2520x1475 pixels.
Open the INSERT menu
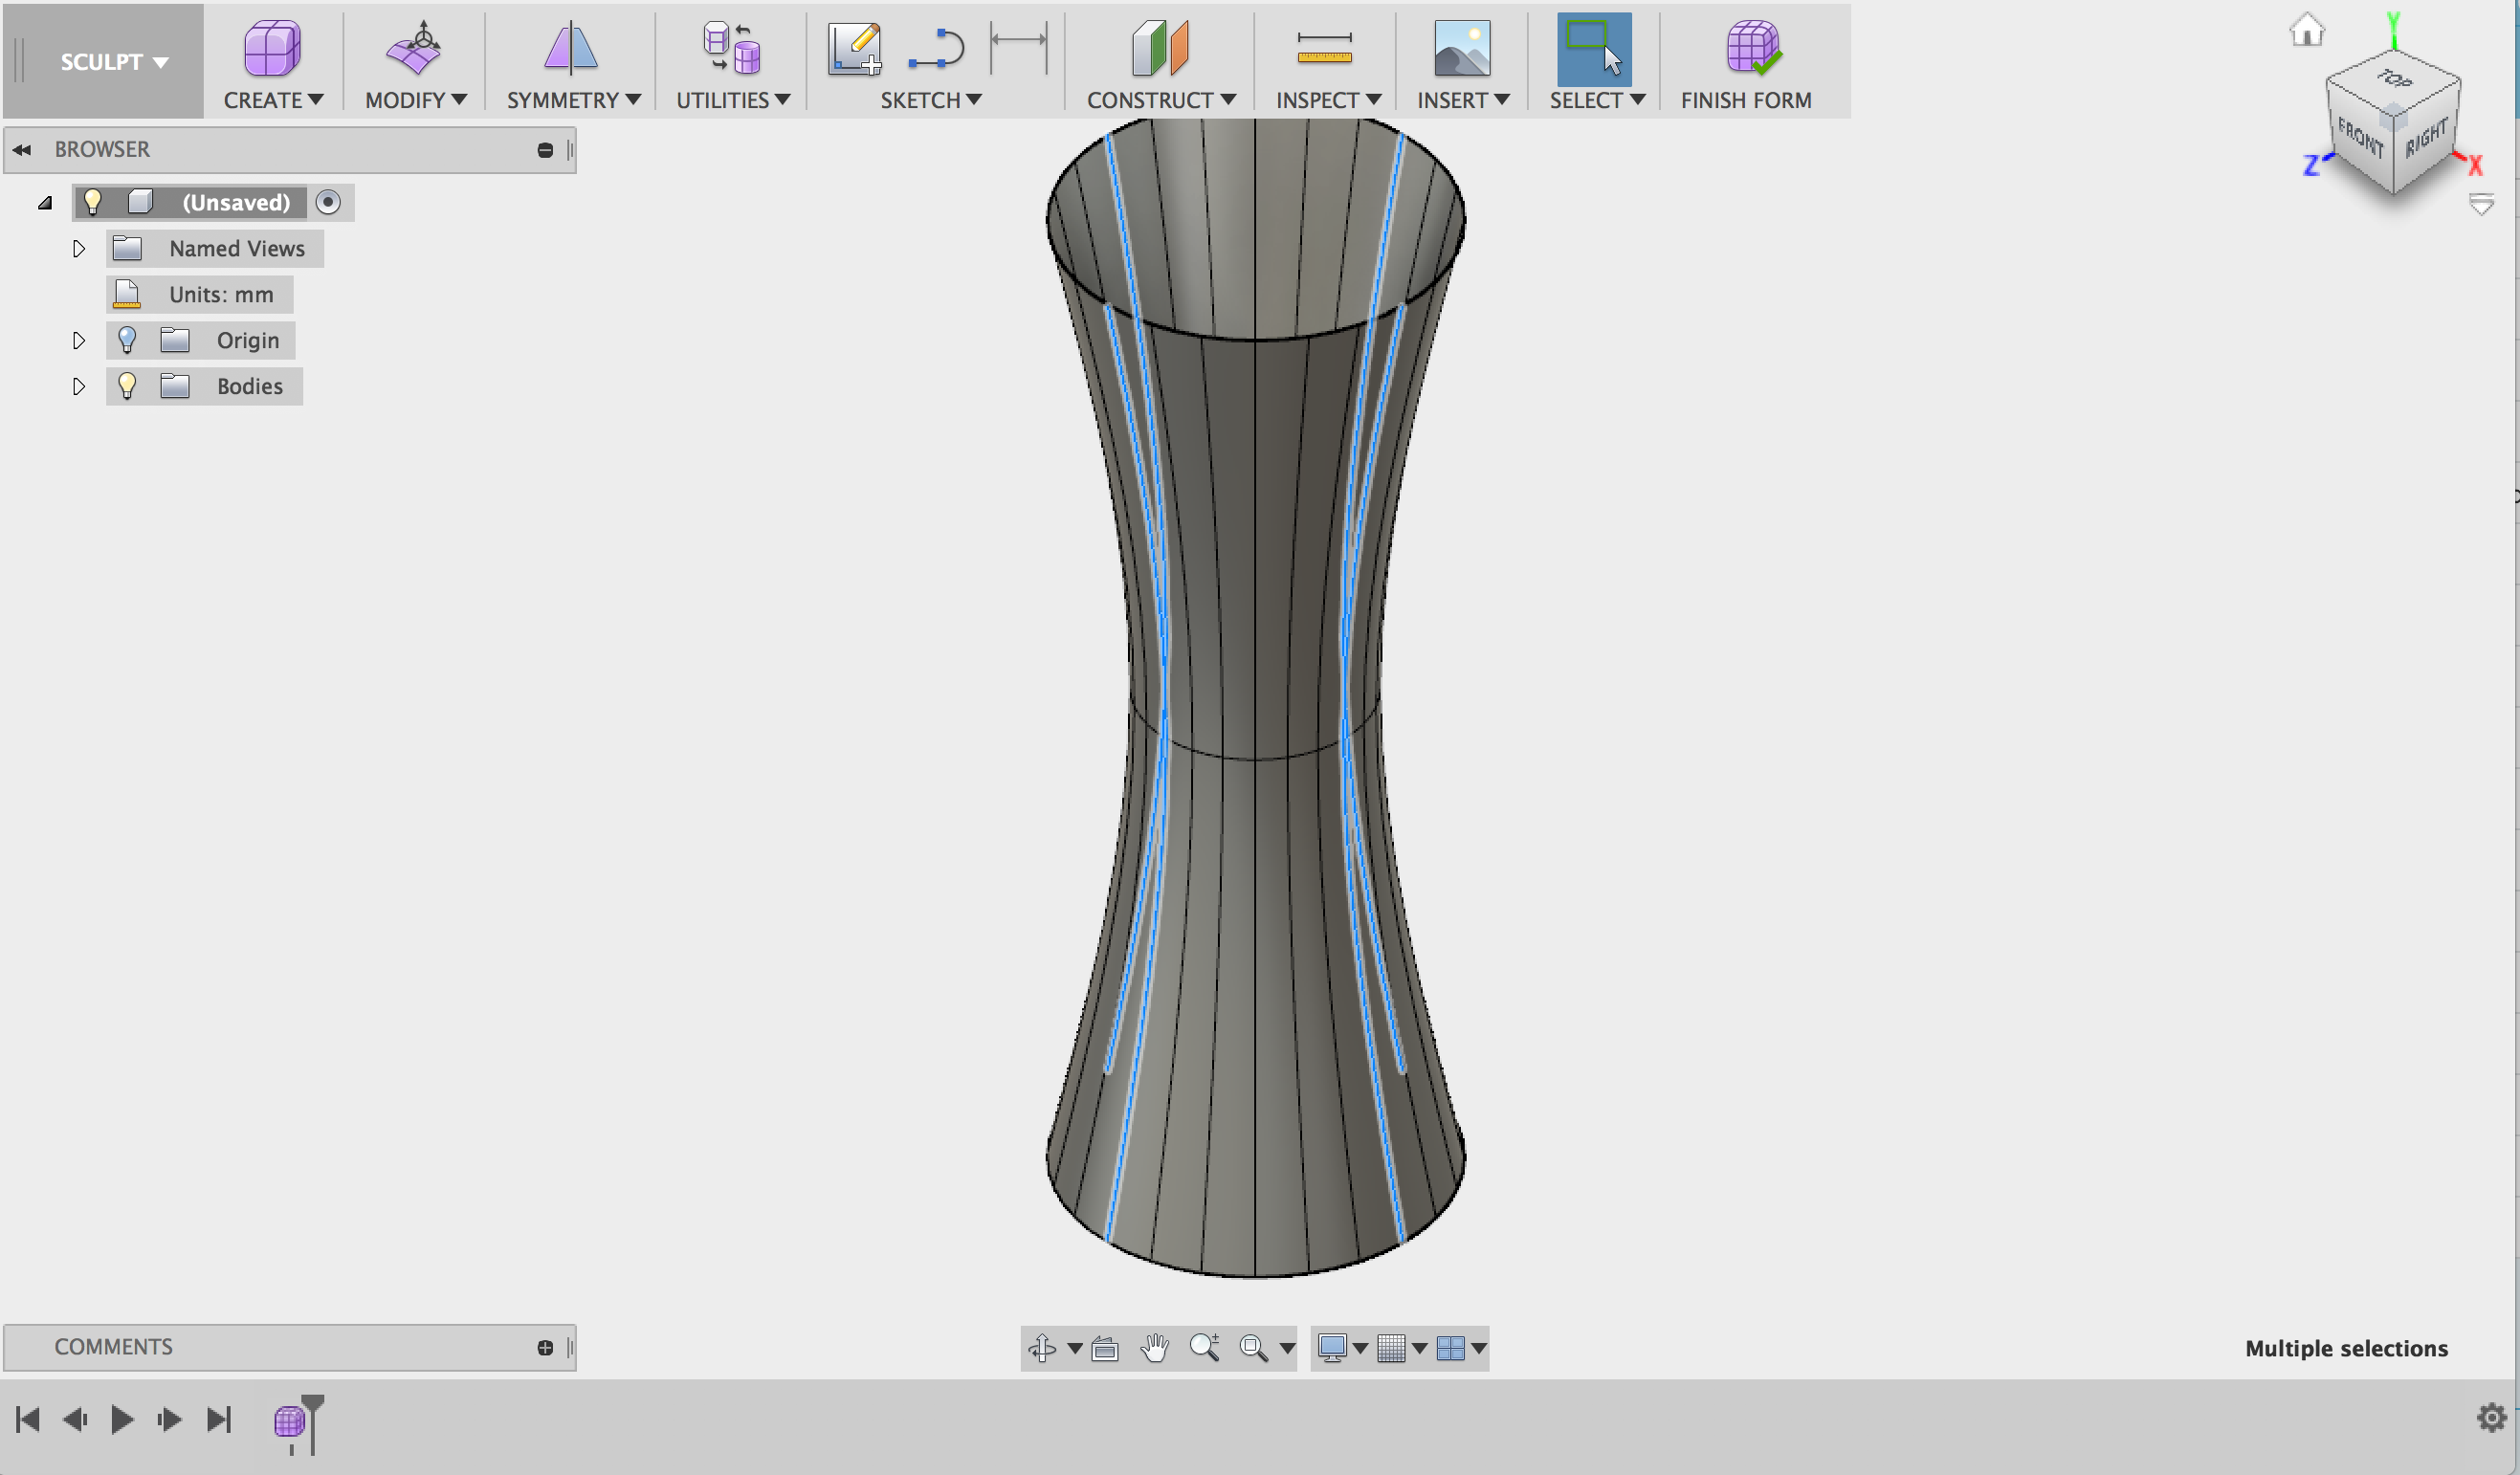[1463, 100]
